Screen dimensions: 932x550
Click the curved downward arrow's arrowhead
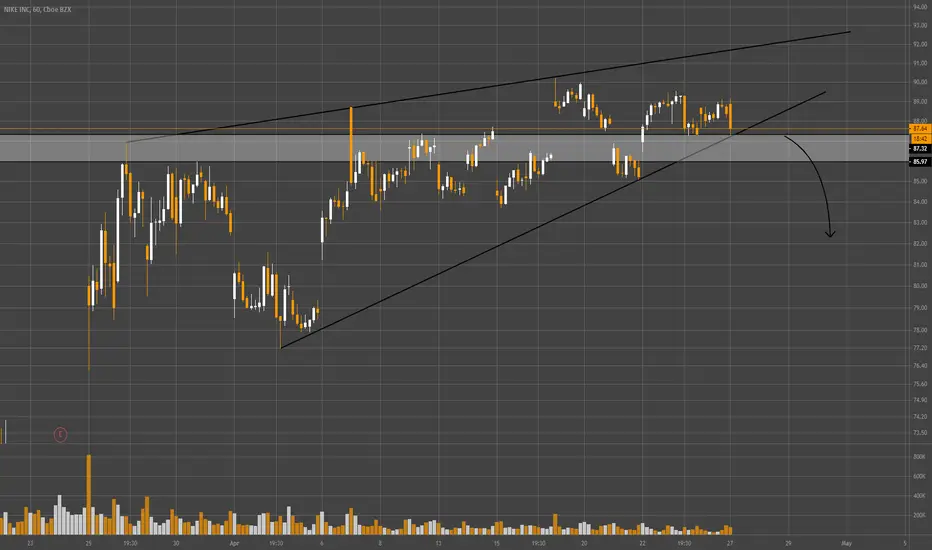pyautogui.click(x=830, y=234)
